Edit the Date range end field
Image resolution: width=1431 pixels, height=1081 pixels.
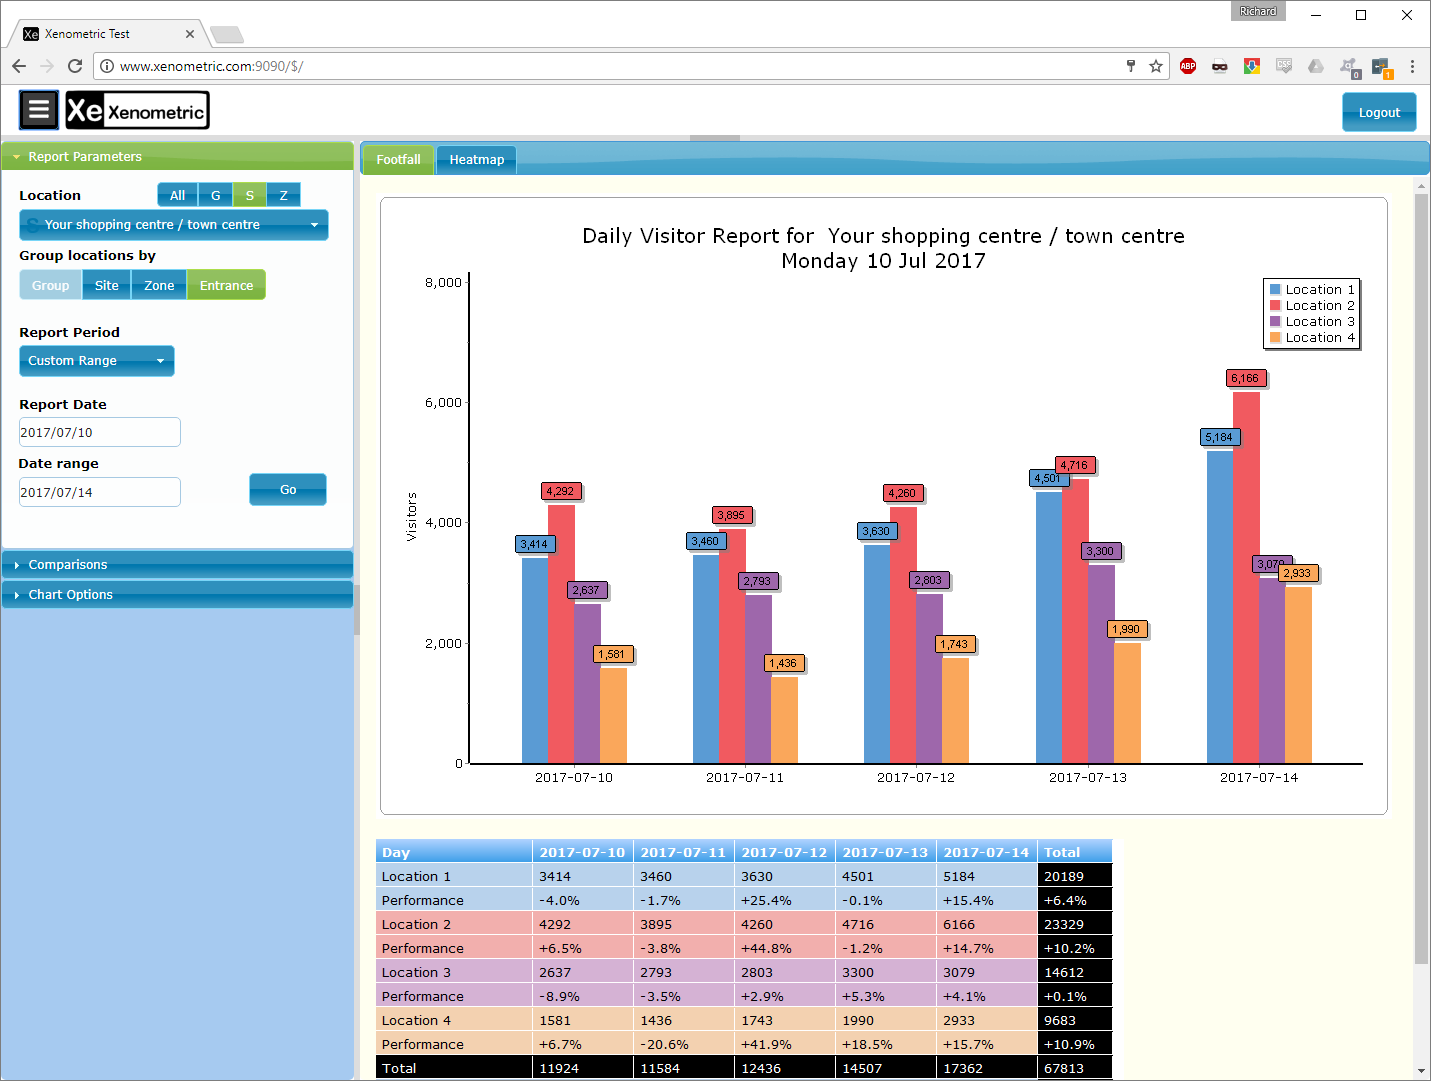pos(100,492)
